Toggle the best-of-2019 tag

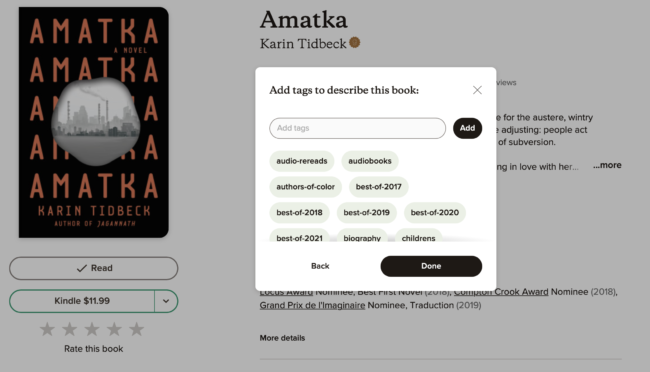(366, 212)
